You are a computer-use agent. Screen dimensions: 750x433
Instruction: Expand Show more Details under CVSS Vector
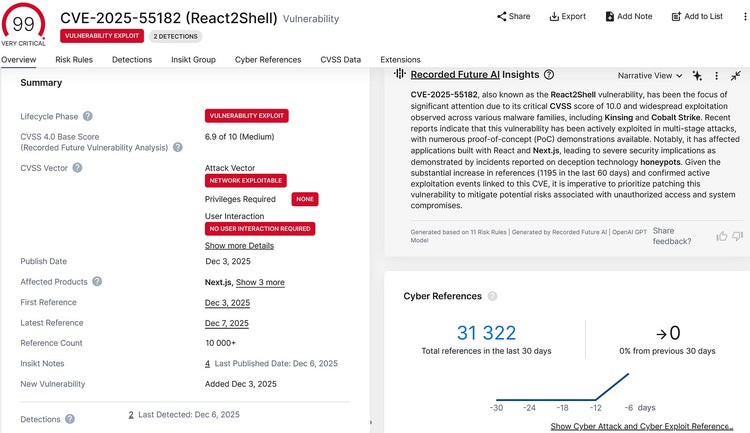click(239, 245)
